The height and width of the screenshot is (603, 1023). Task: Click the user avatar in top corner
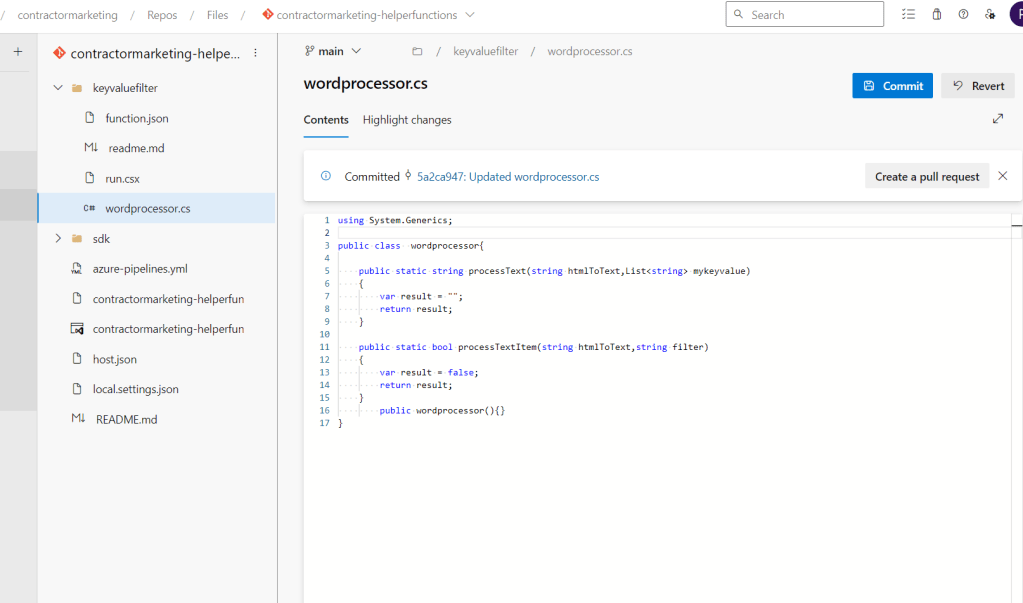click(x=1017, y=14)
